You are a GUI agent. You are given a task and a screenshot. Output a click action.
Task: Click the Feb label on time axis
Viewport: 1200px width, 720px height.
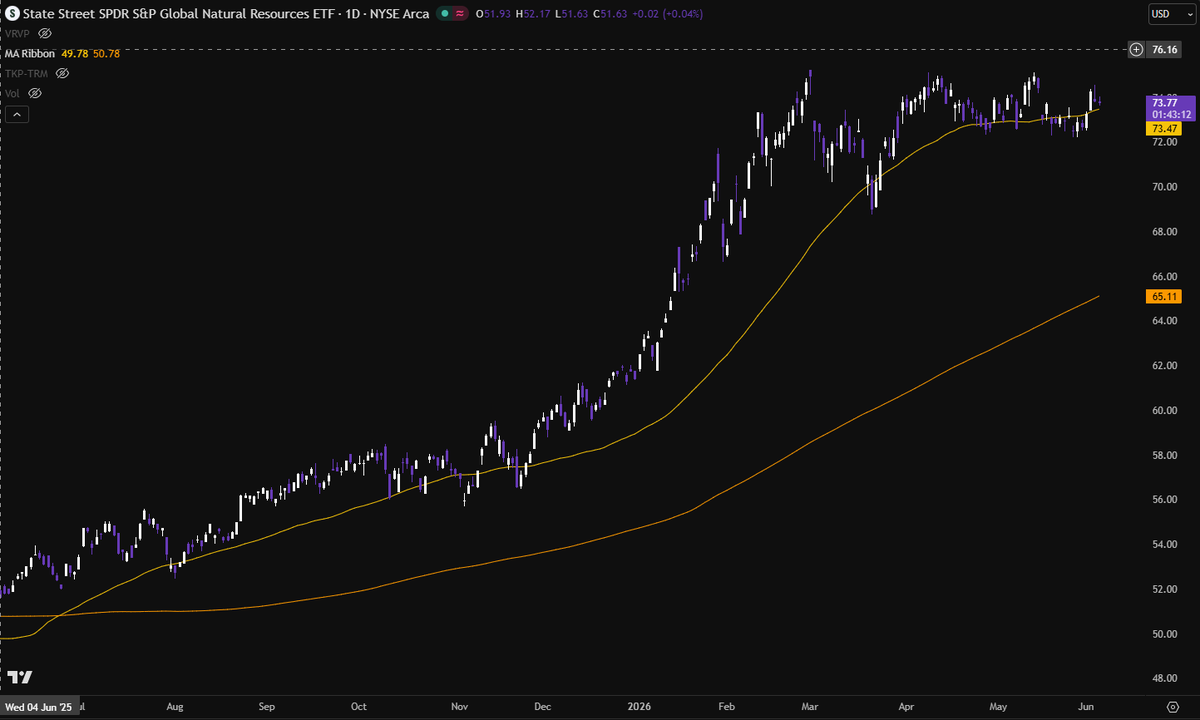pyautogui.click(x=727, y=707)
